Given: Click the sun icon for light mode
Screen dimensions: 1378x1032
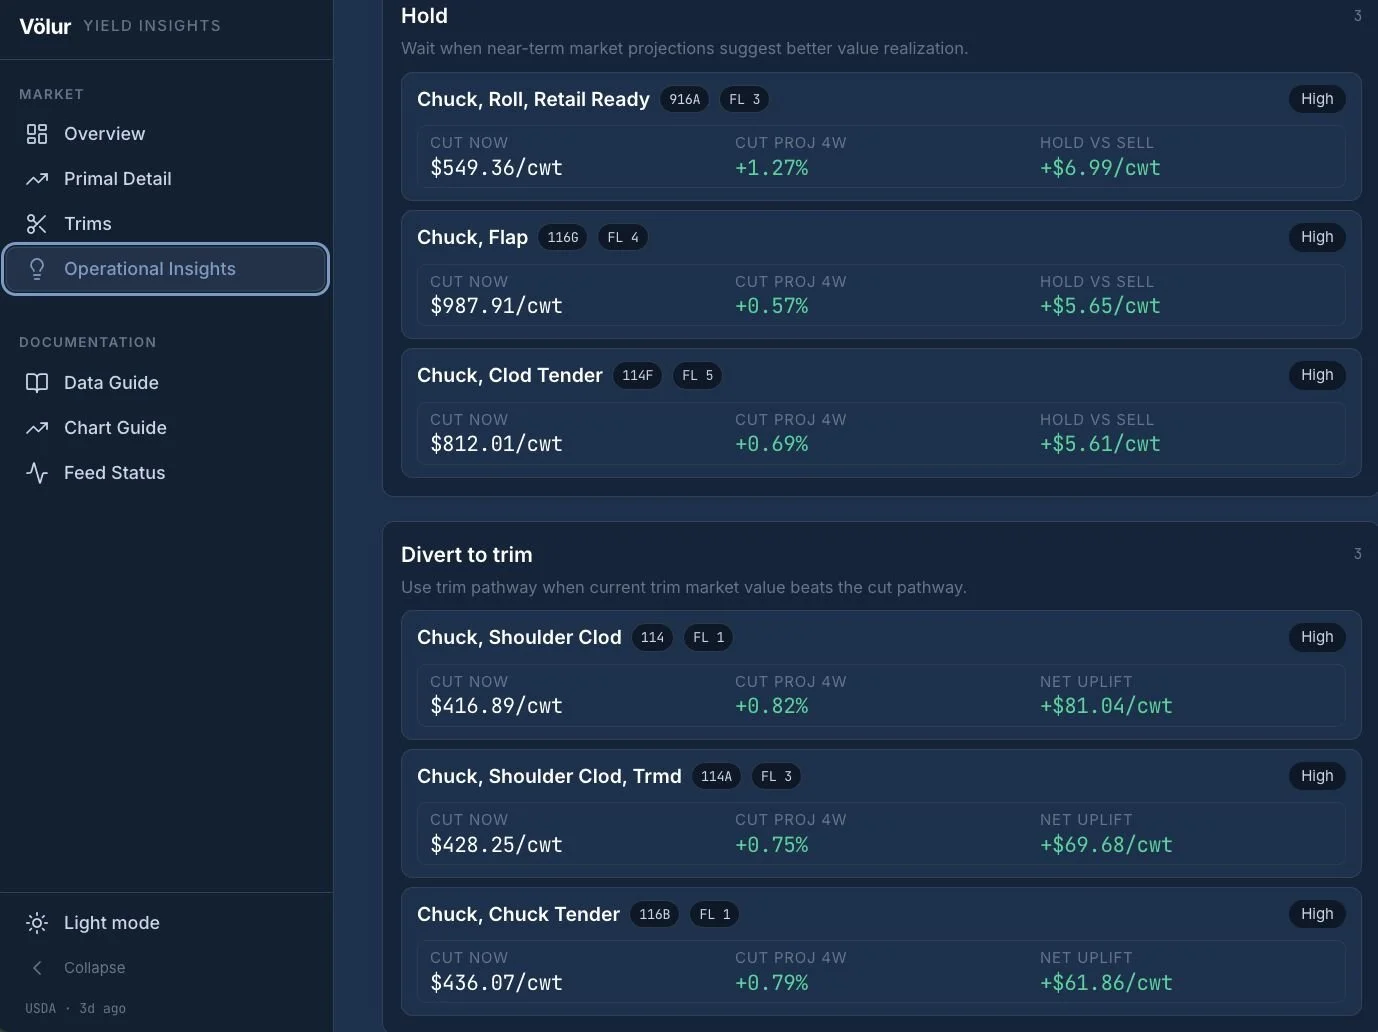Looking at the screenshot, I should [x=37, y=923].
